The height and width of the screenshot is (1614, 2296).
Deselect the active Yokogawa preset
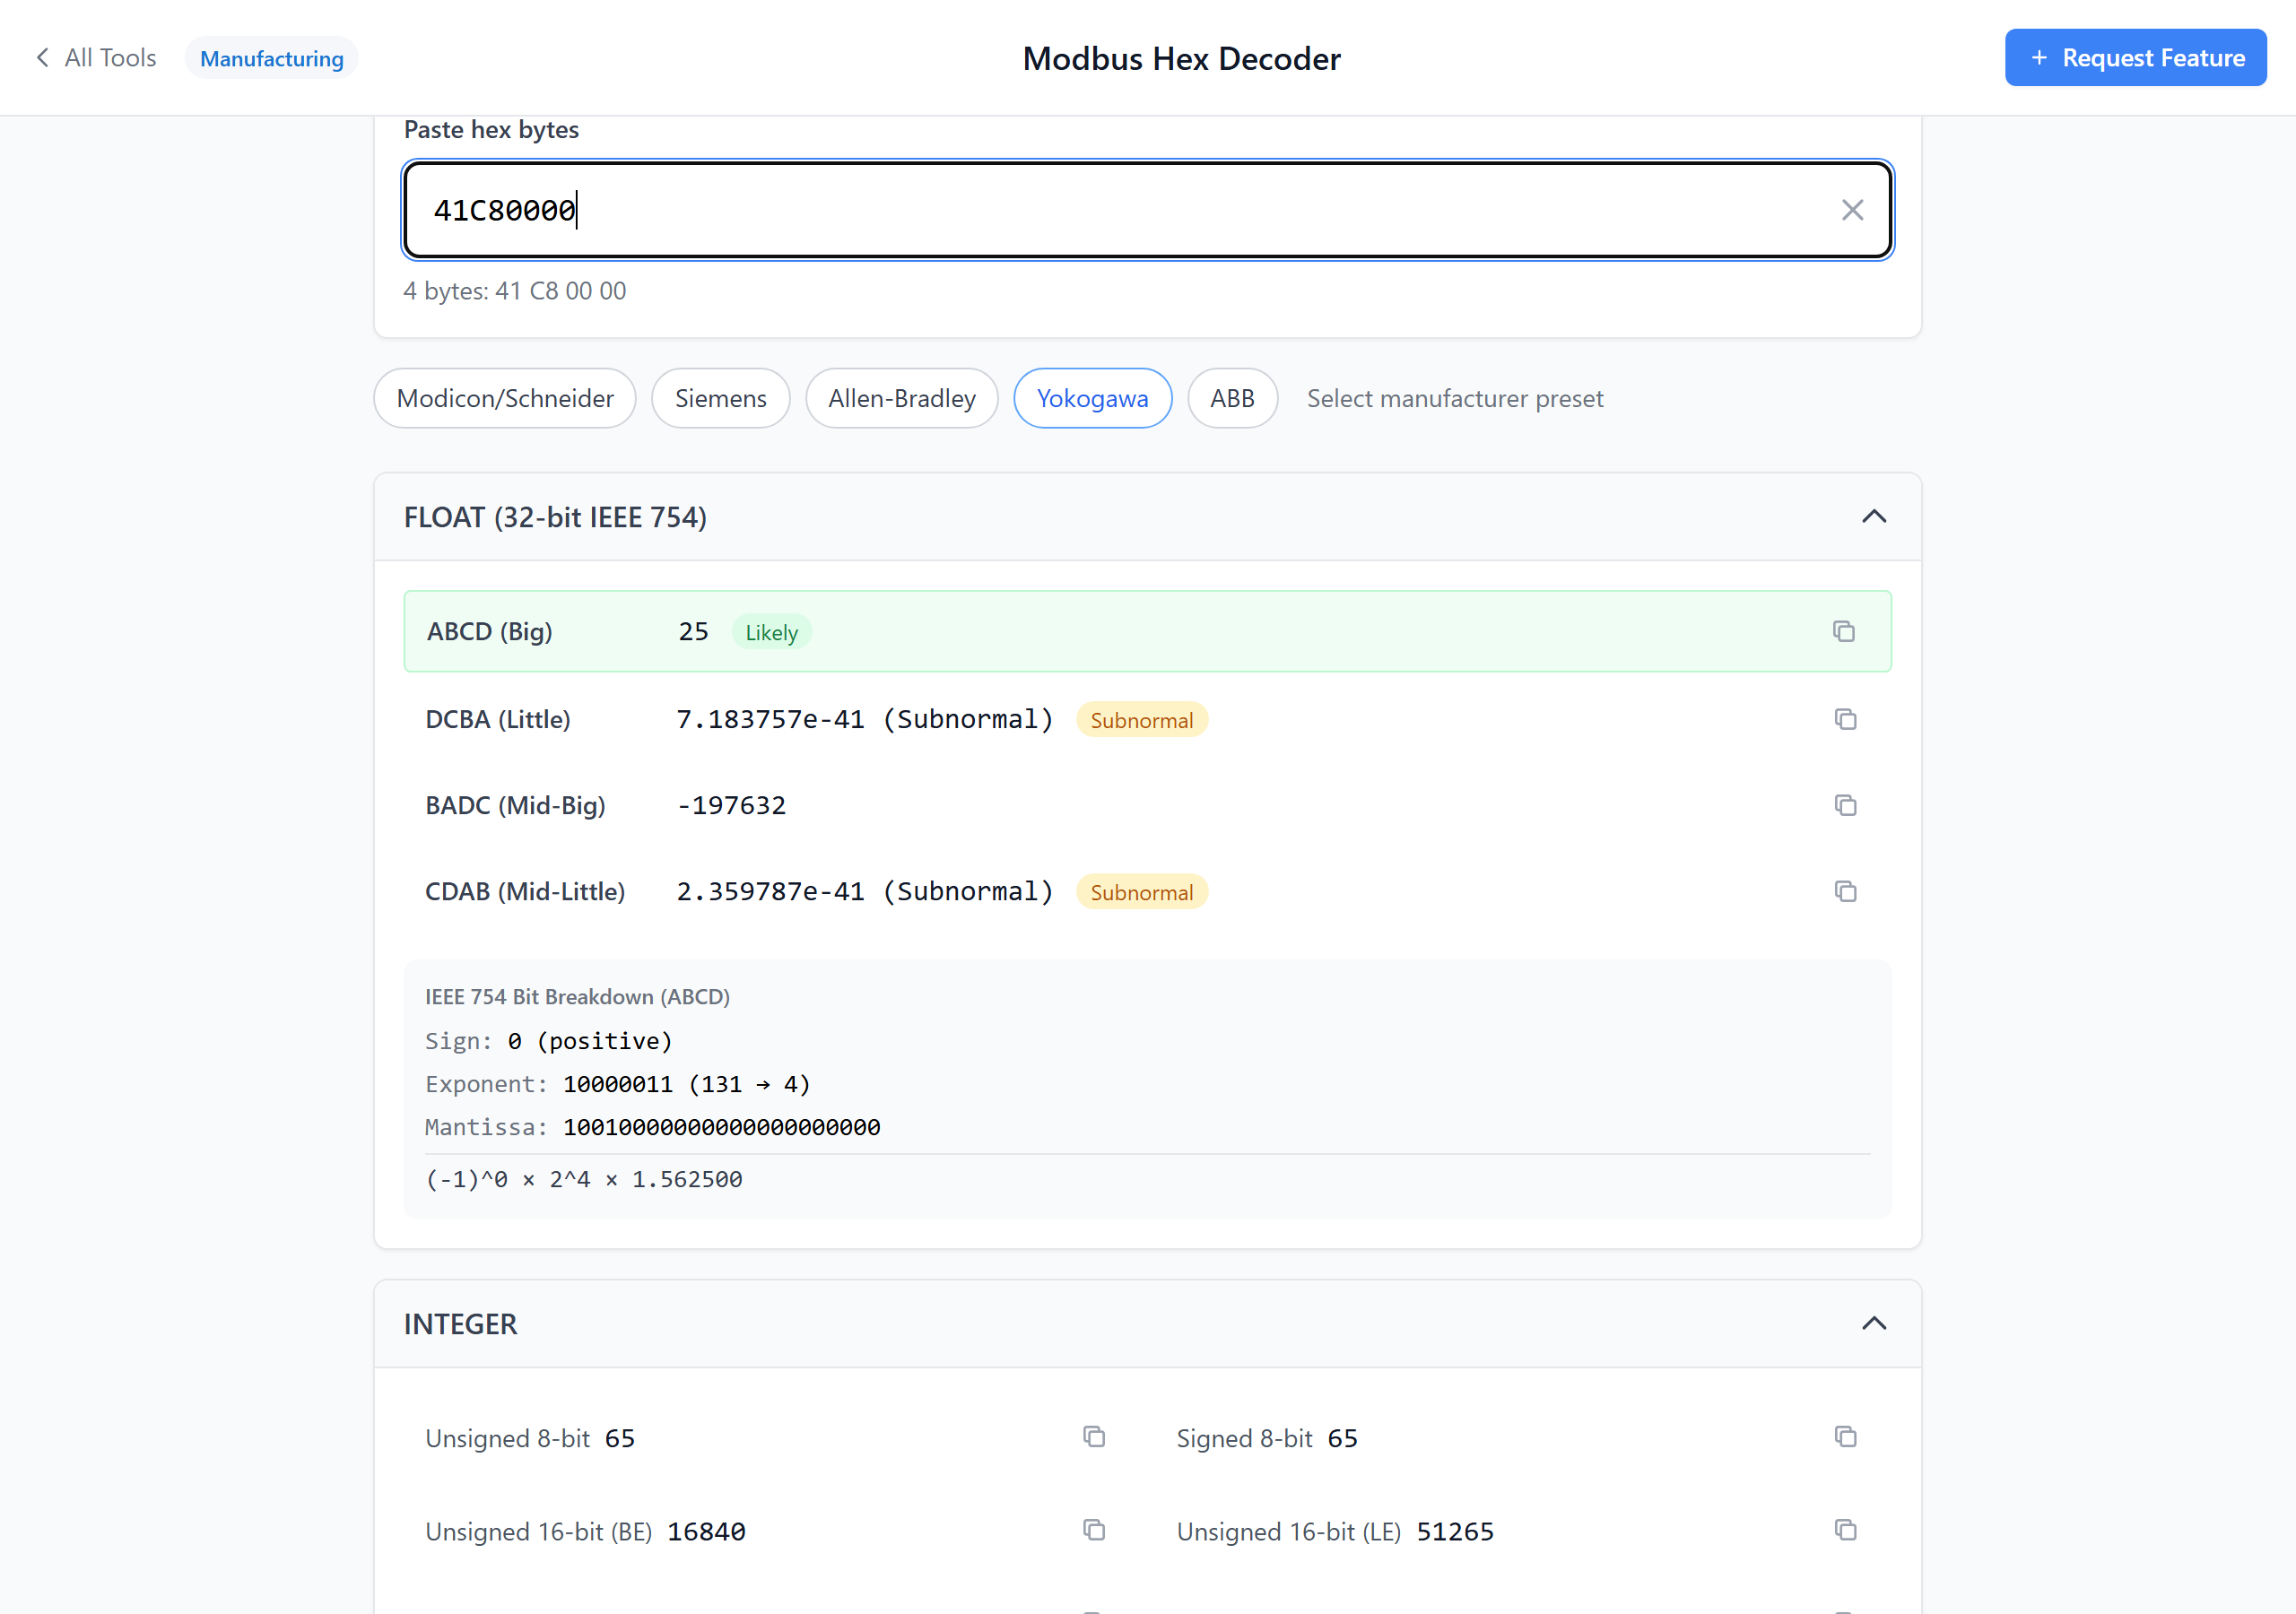(x=1092, y=398)
